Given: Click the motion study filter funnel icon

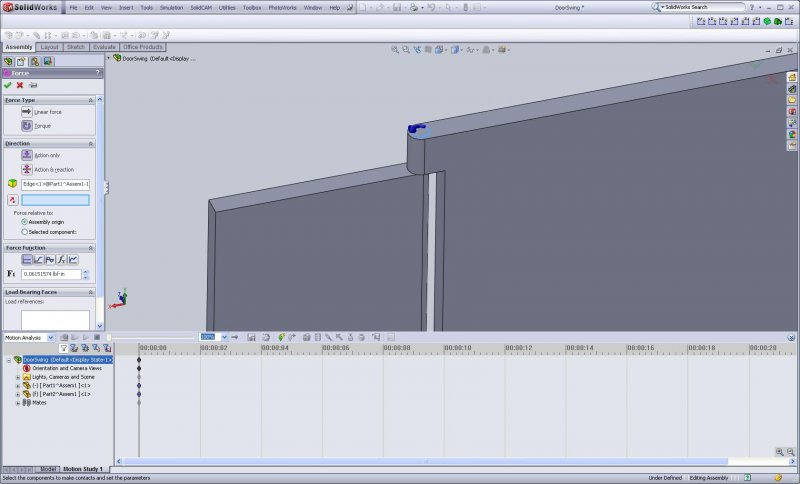Looking at the screenshot, I should click(x=63, y=348).
